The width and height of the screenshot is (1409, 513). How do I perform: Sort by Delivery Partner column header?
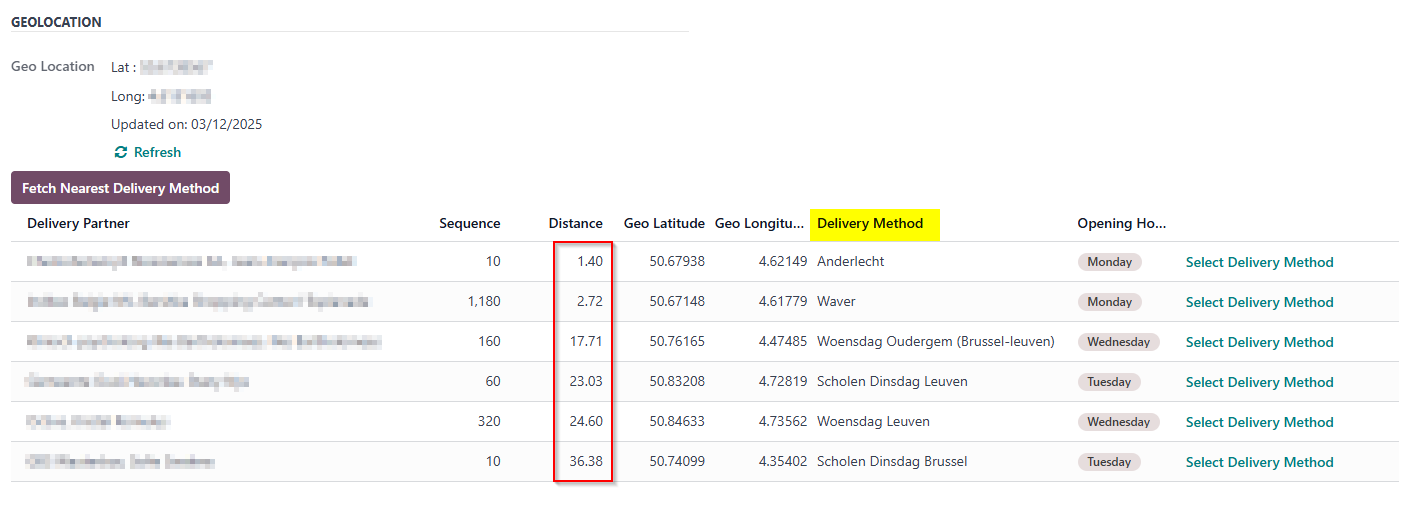pyautogui.click(x=78, y=223)
